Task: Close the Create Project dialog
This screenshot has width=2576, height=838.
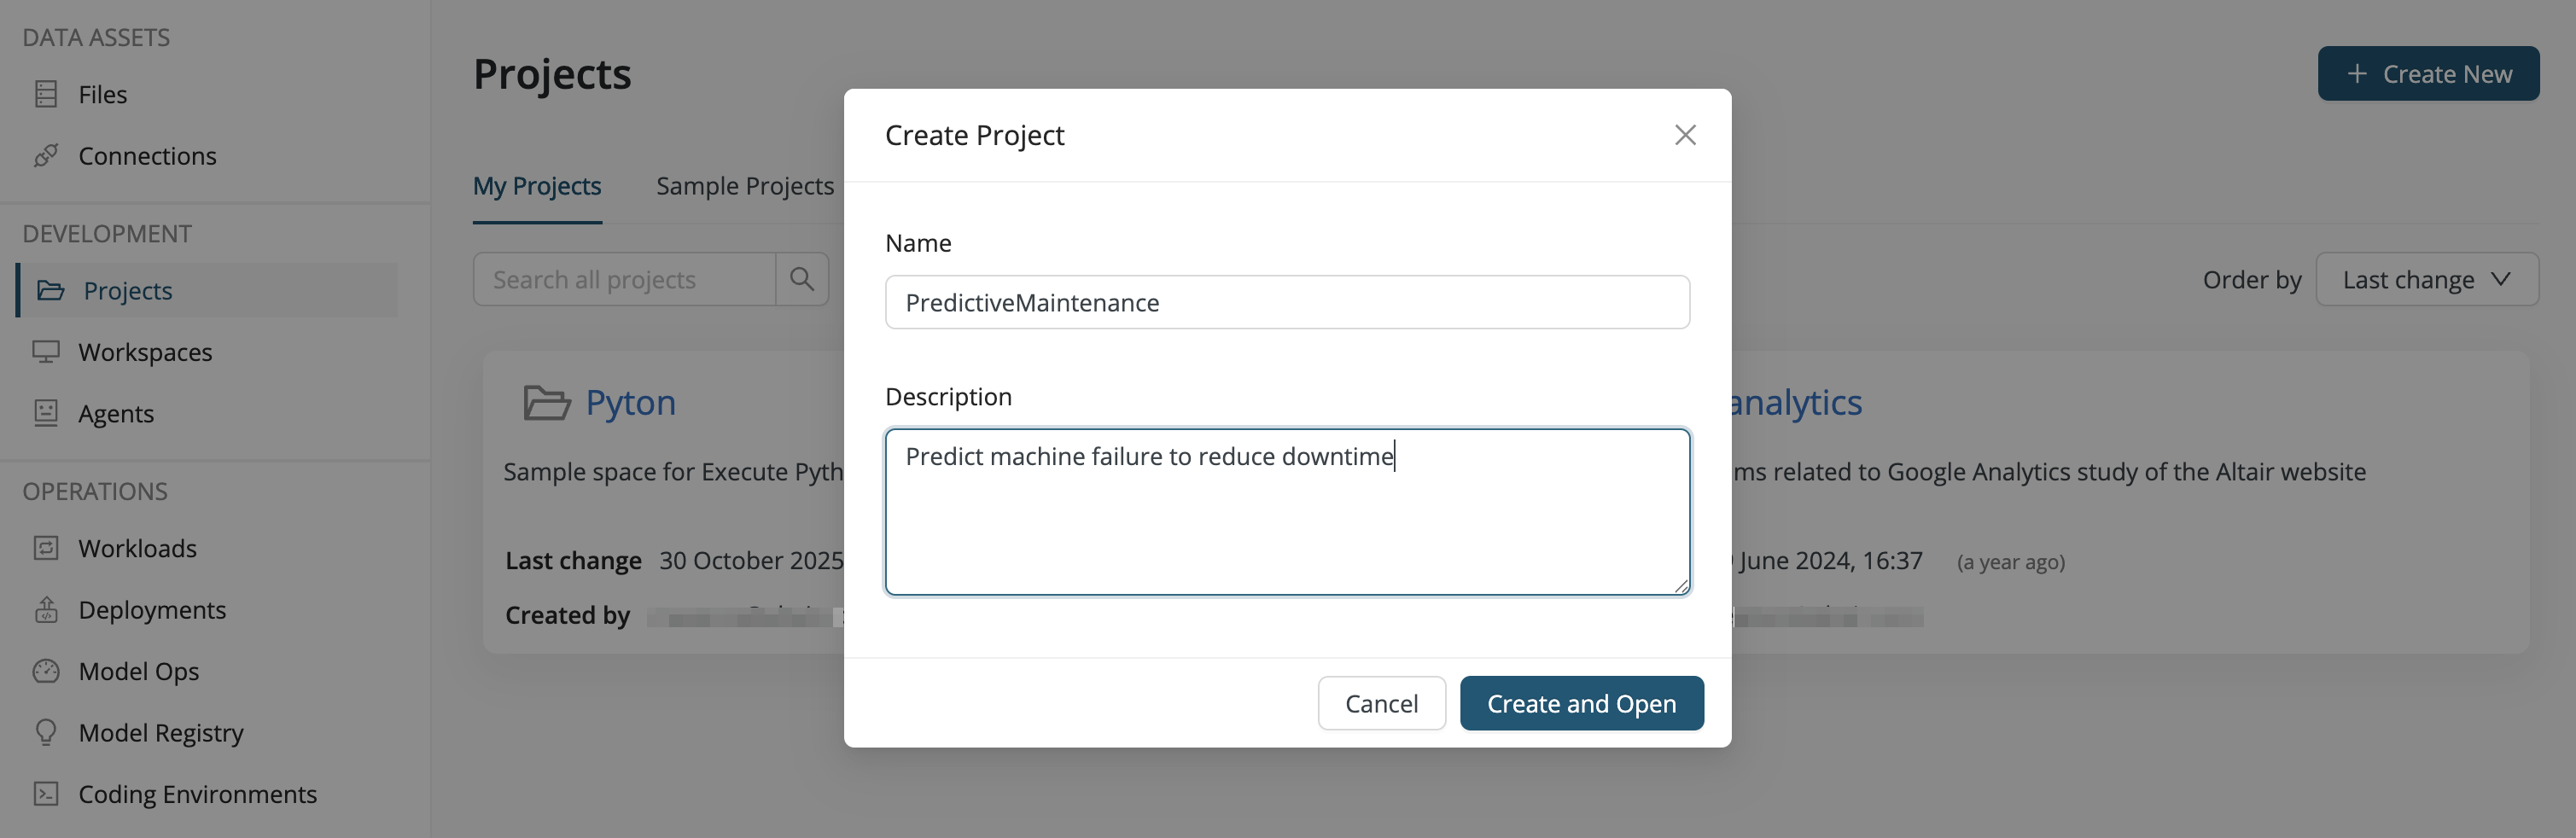Action: tap(1685, 134)
